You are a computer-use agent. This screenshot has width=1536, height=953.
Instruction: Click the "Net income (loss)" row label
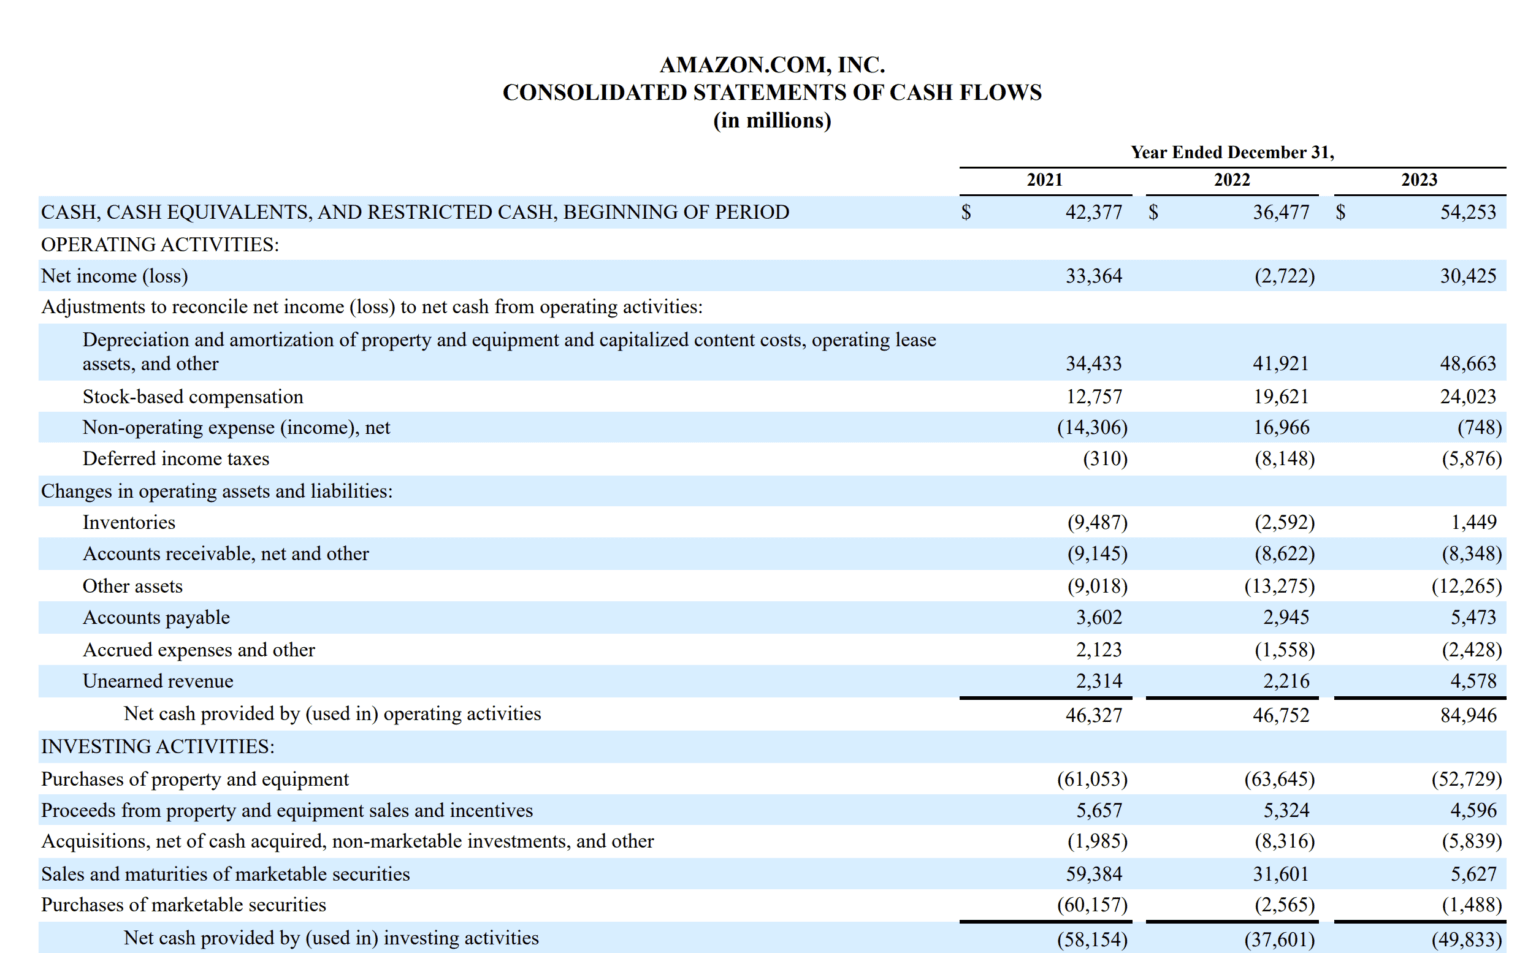[114, 276]
